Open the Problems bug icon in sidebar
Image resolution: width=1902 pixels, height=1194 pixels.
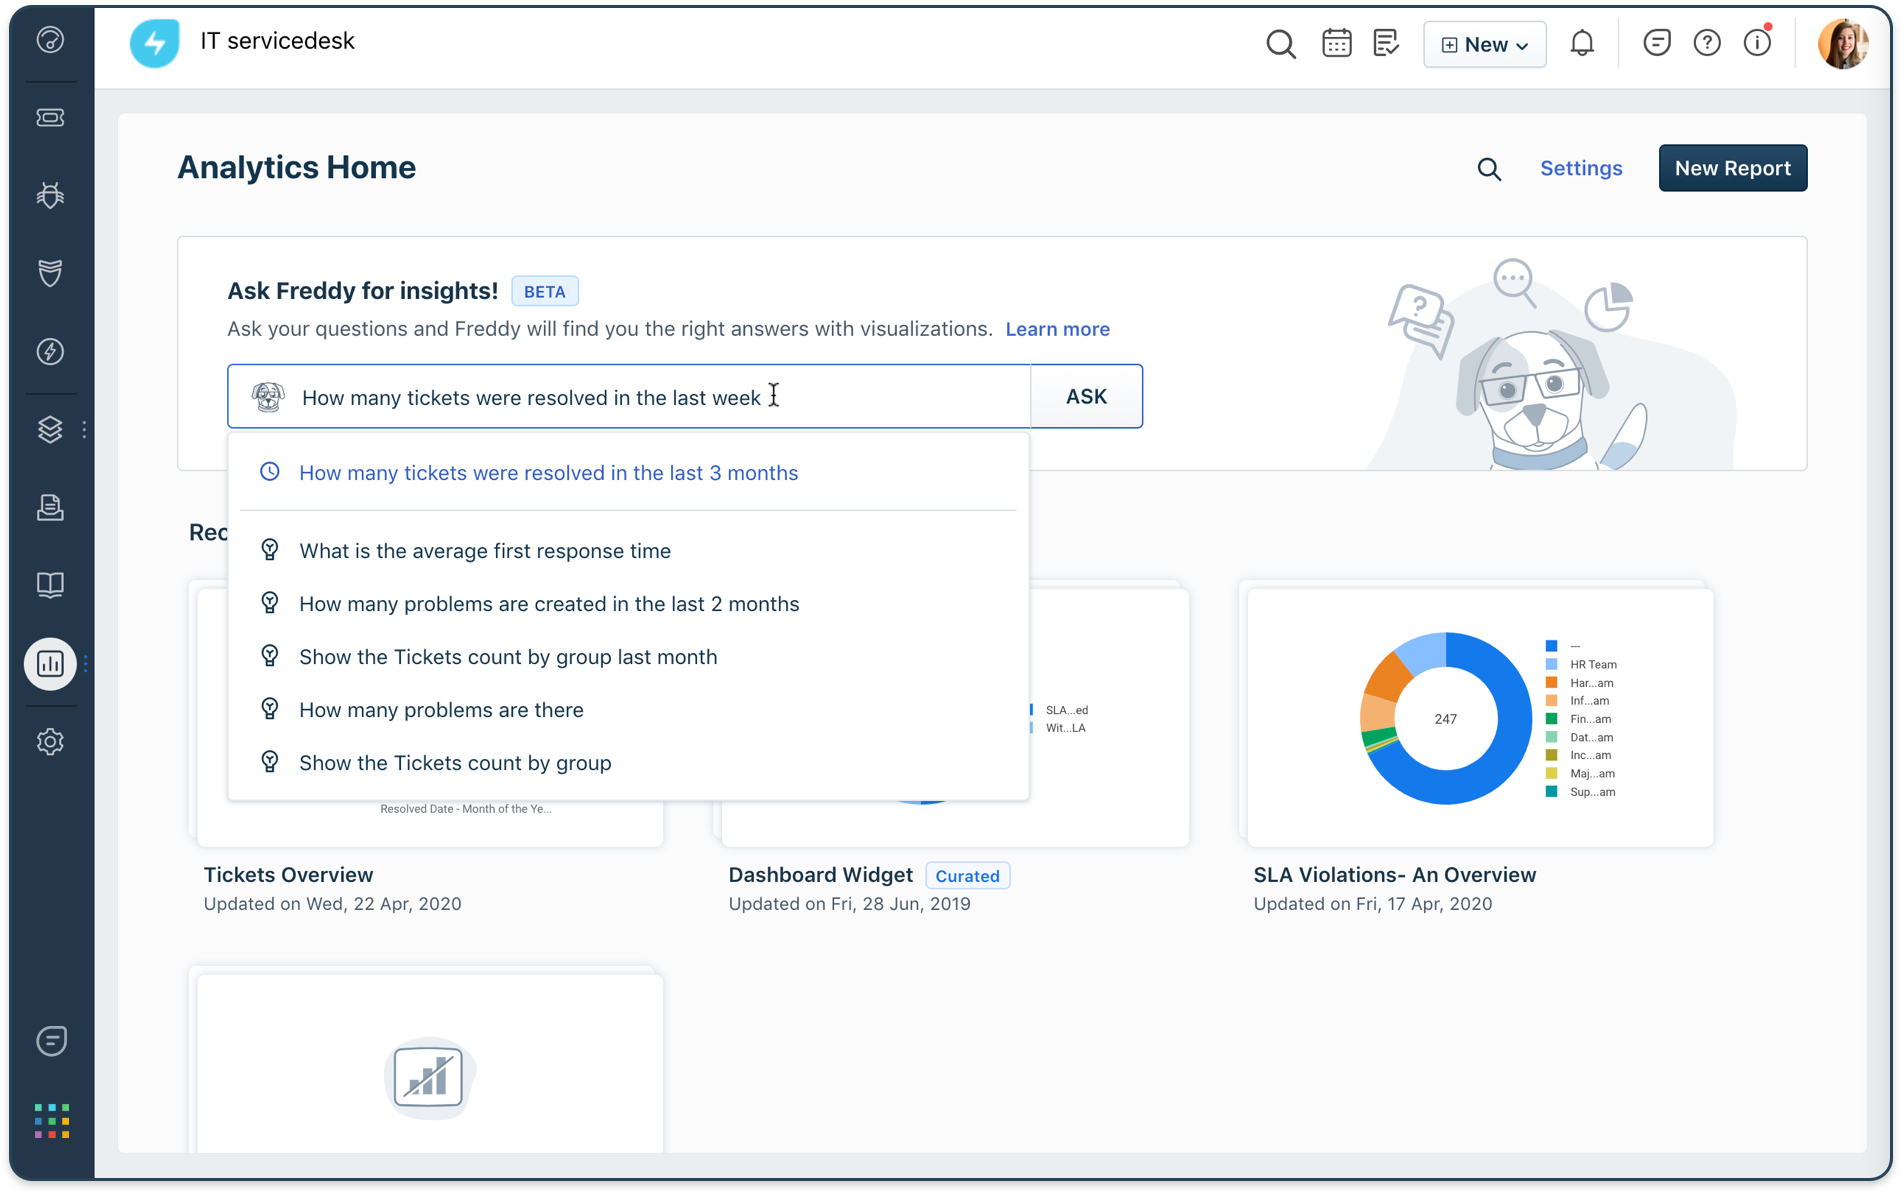(50, 195)
